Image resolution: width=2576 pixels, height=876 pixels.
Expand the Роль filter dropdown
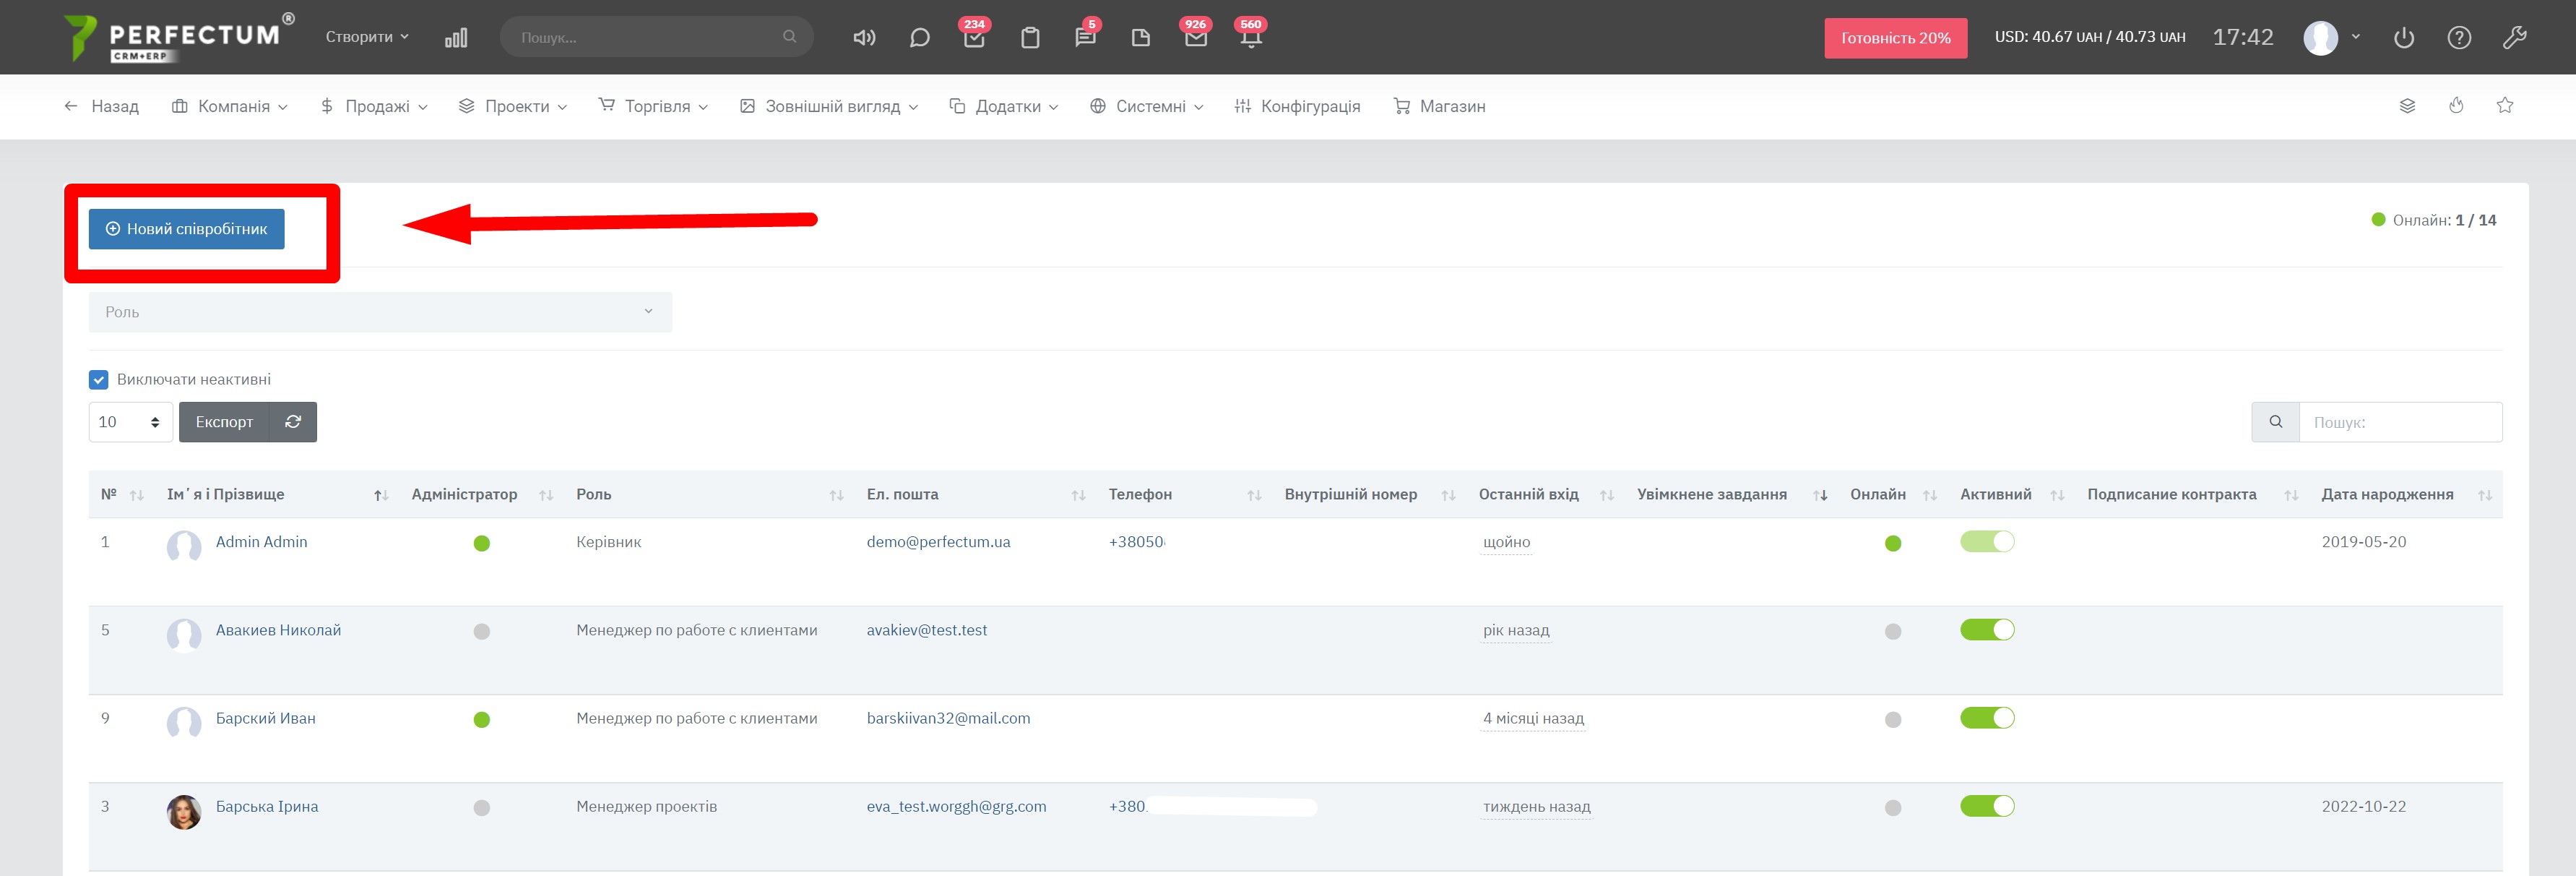(380, 312)
